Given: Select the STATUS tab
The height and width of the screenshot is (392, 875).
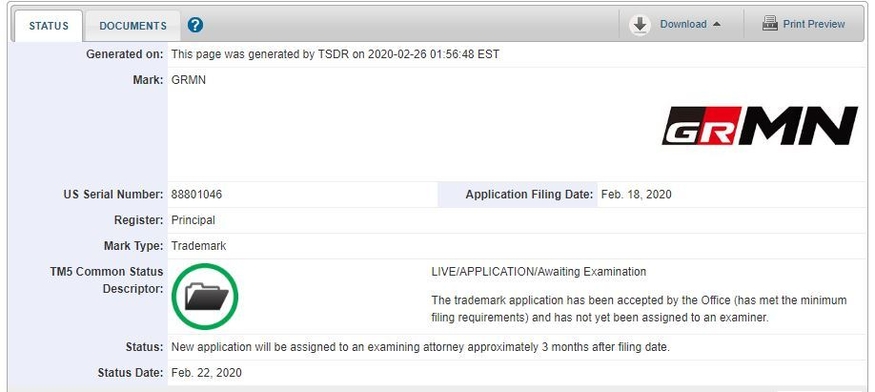Looking at the screenshot, I should 49,26.
